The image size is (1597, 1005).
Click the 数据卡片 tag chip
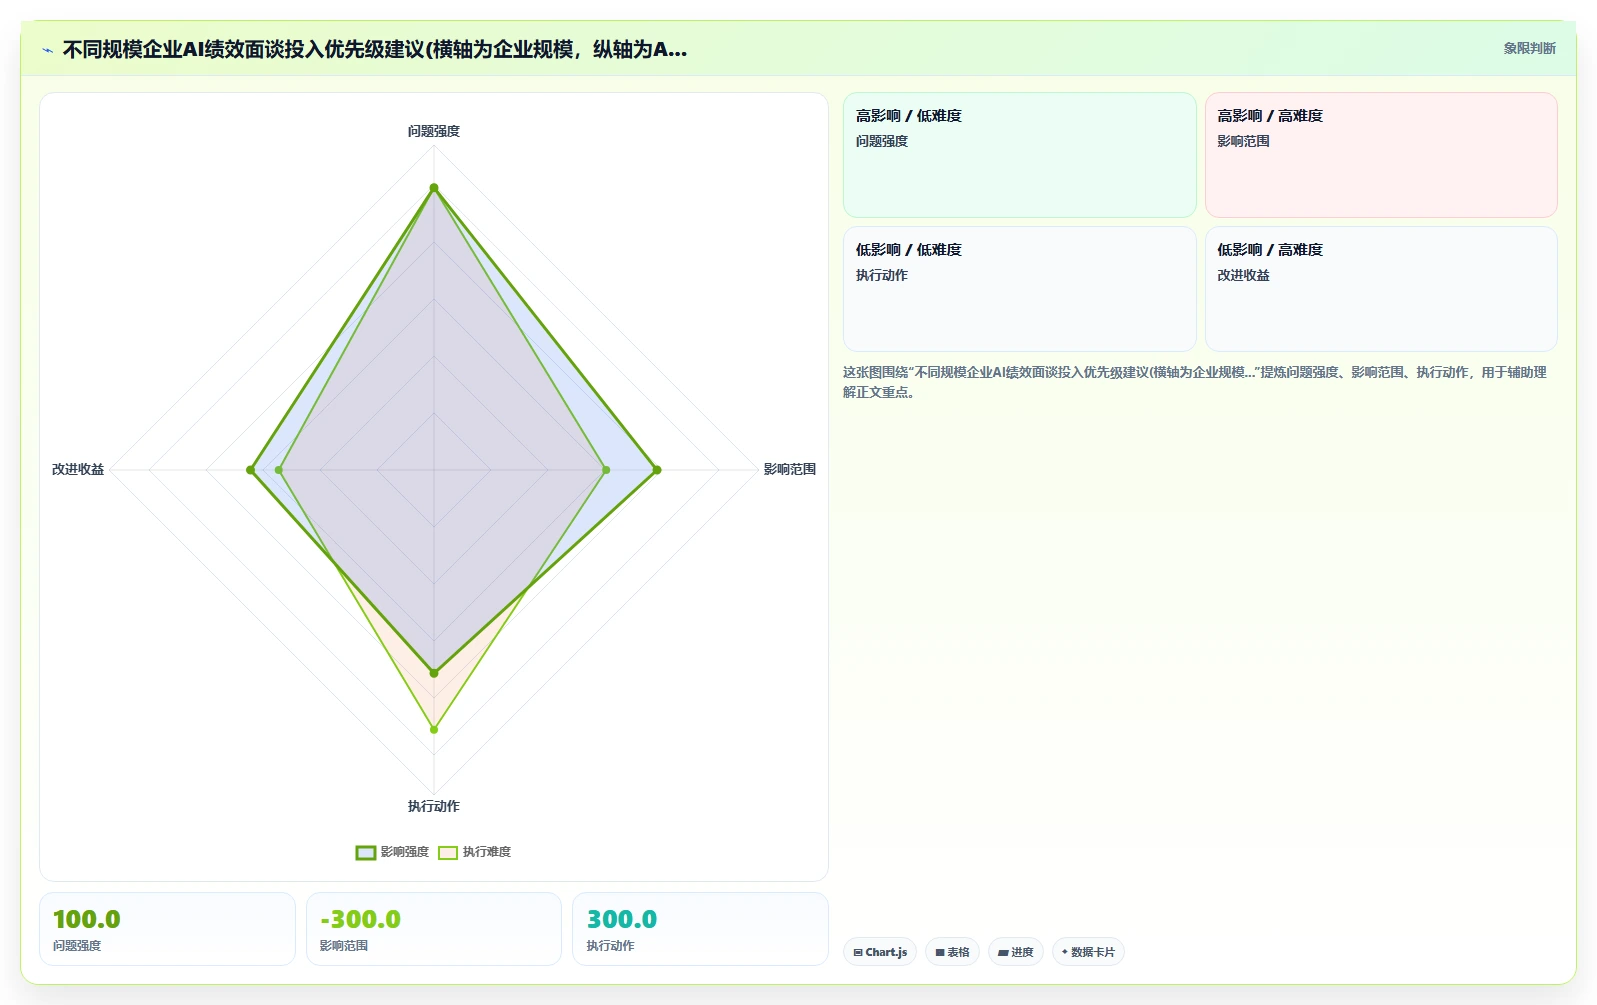1088,952
